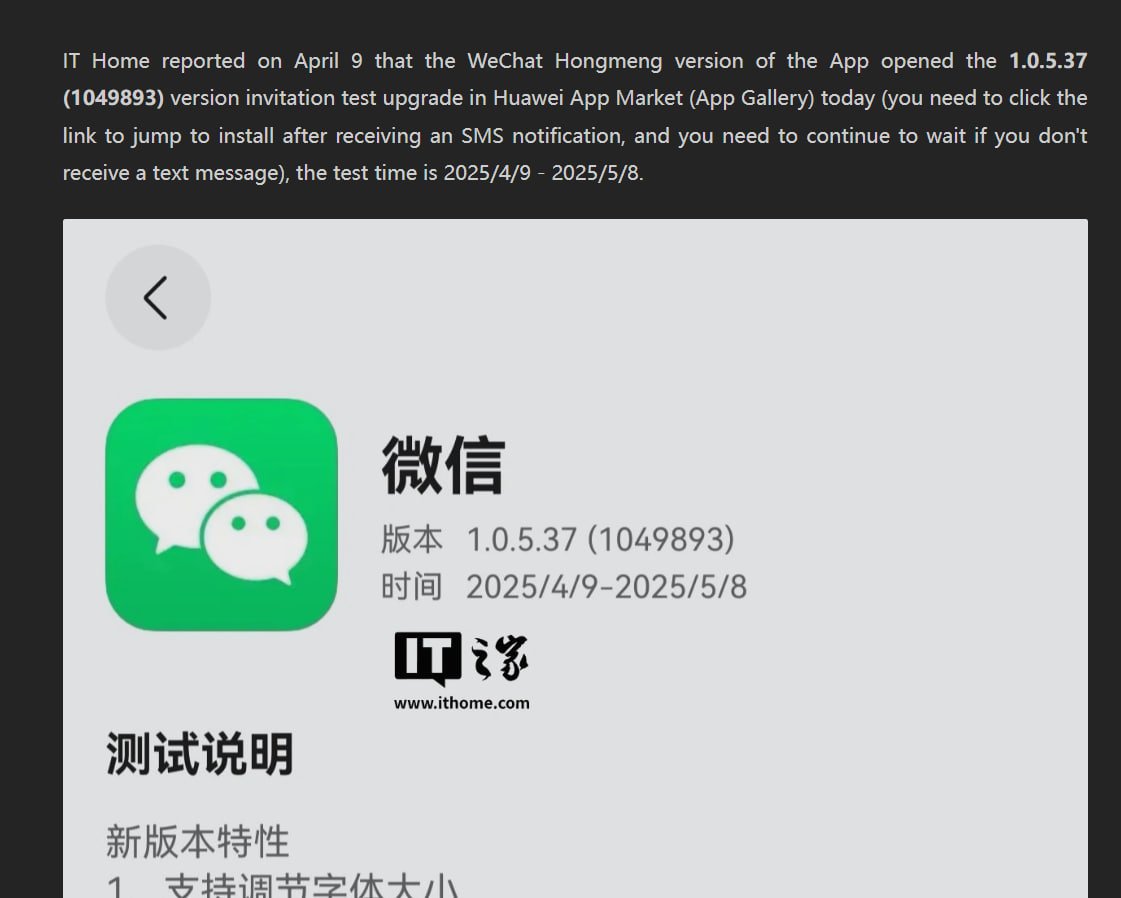Click the green WeChat app icon
This screenshot has height=898, width=1121.
click(222, 515)
